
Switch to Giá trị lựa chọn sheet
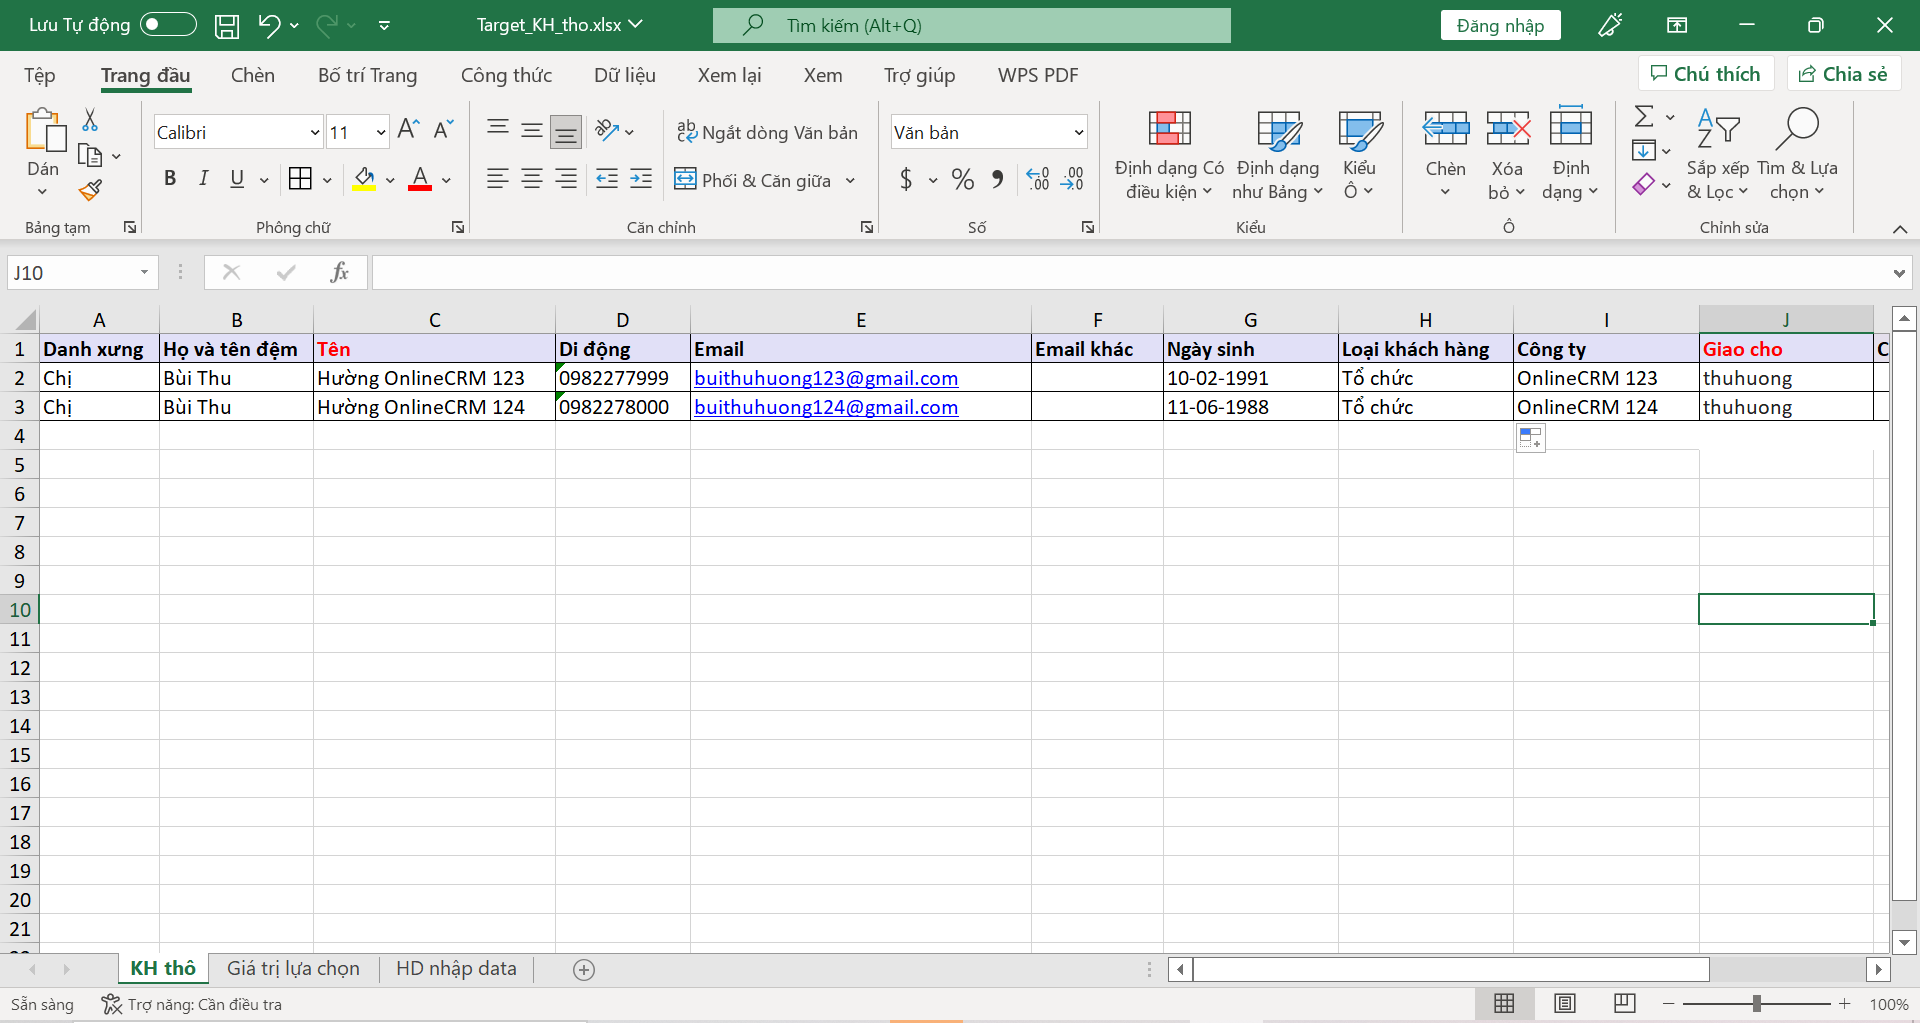(293, 968)
